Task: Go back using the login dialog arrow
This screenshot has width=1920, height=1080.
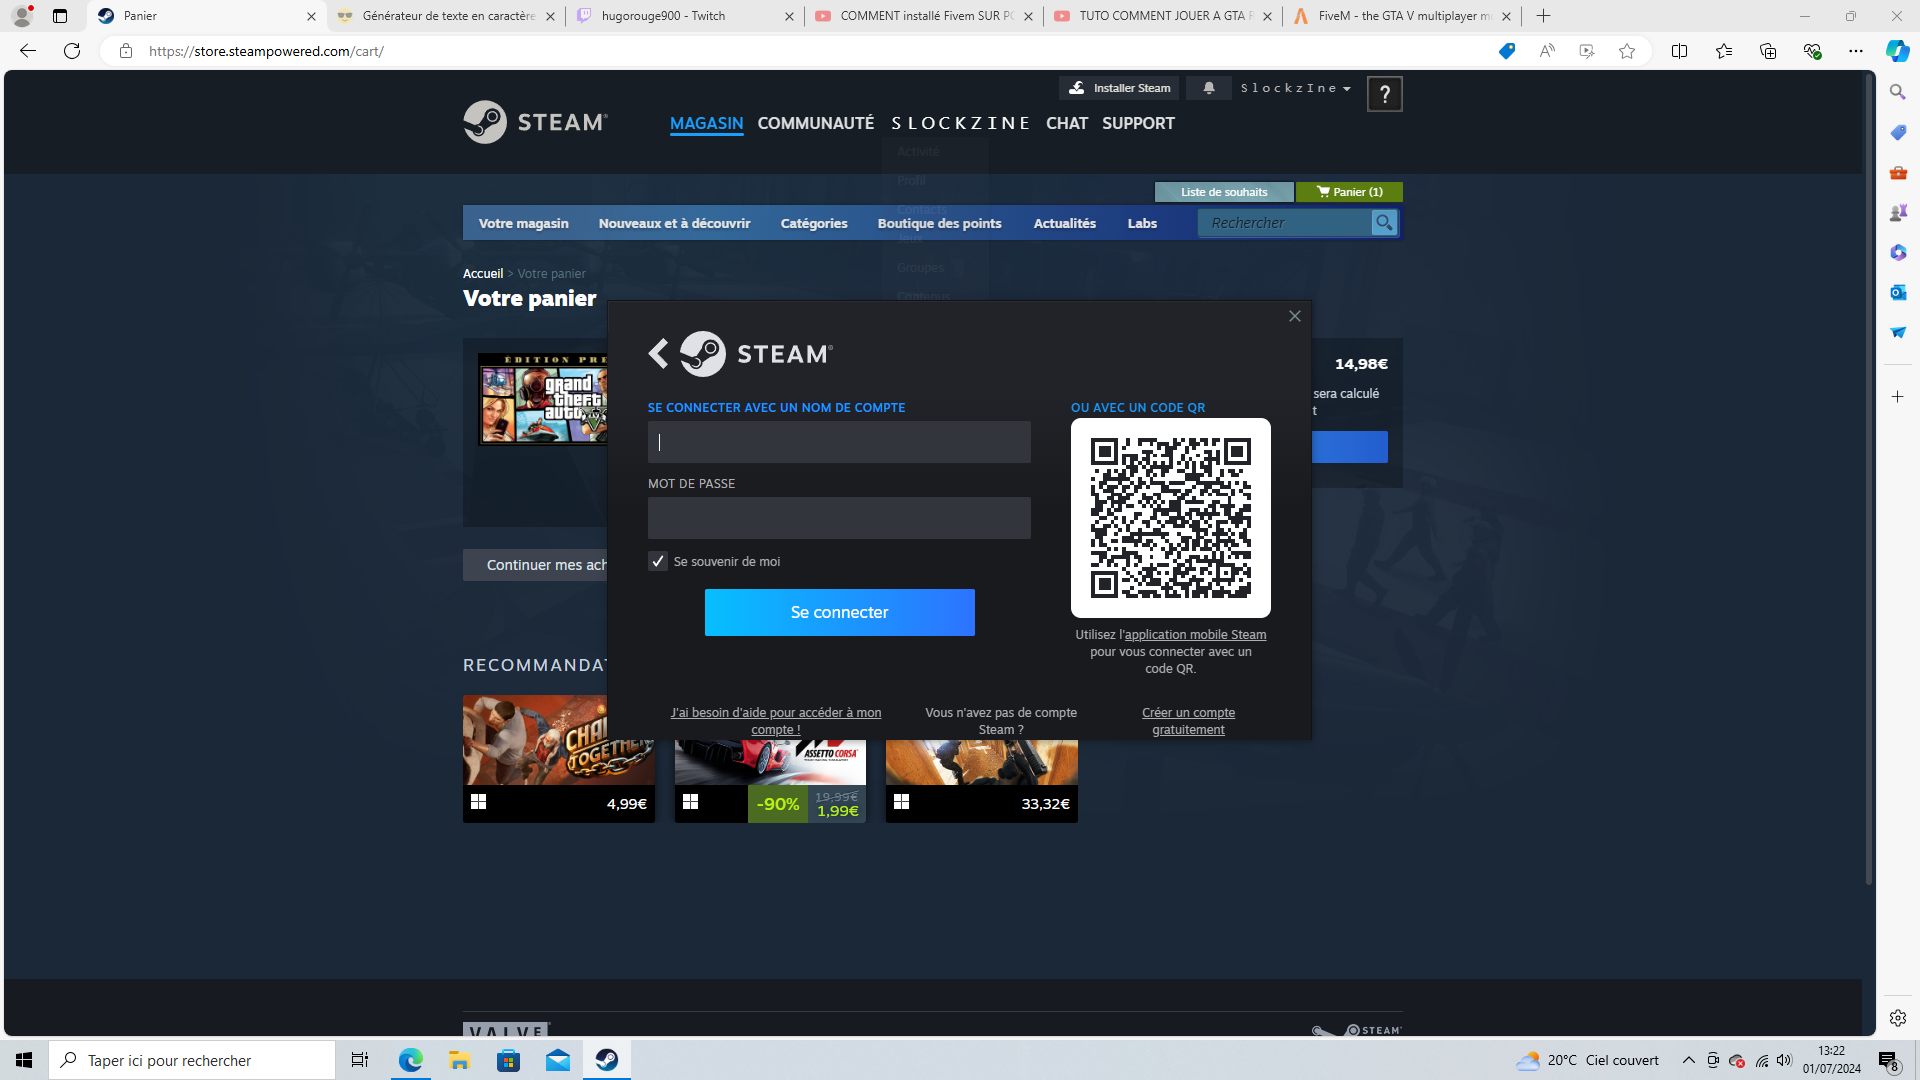Action: coord(658,353)
